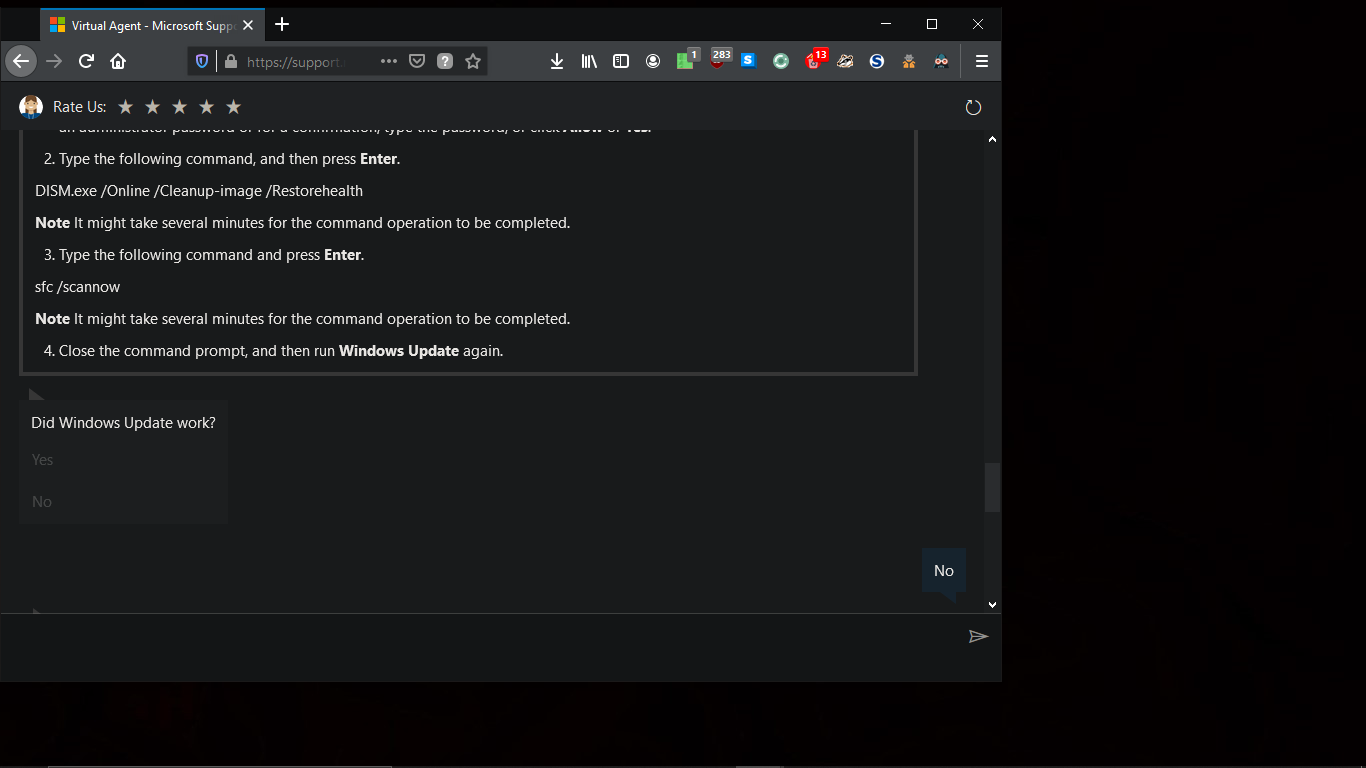Click the orange detective extension icon
Screen dimensions: 1366x768
(x=909, y=61)
